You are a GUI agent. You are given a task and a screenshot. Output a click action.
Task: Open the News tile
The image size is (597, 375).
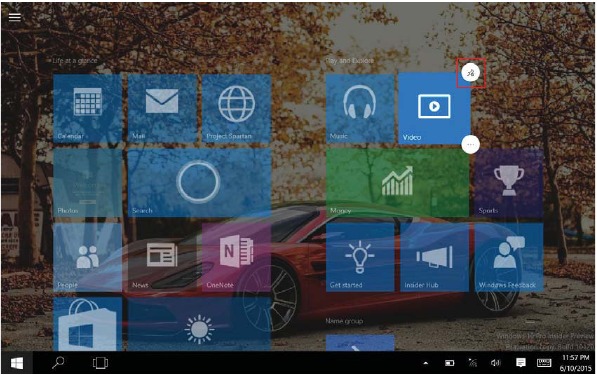162,257
